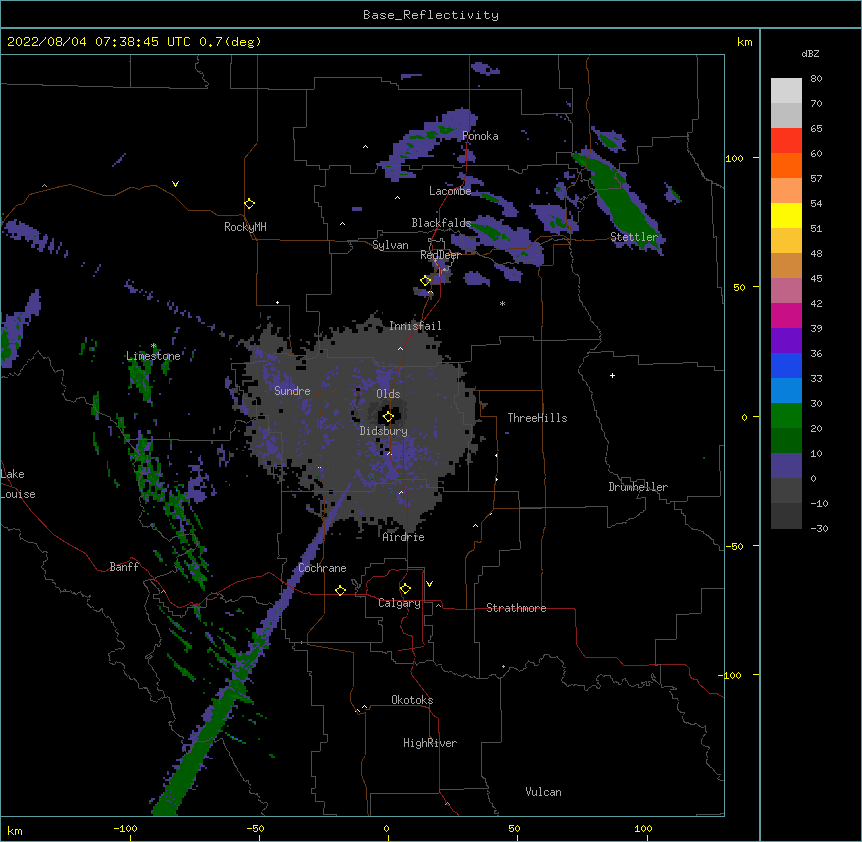The image size is (862, 842).
Task: Click the RockyMH label
Action: point(245,227)
